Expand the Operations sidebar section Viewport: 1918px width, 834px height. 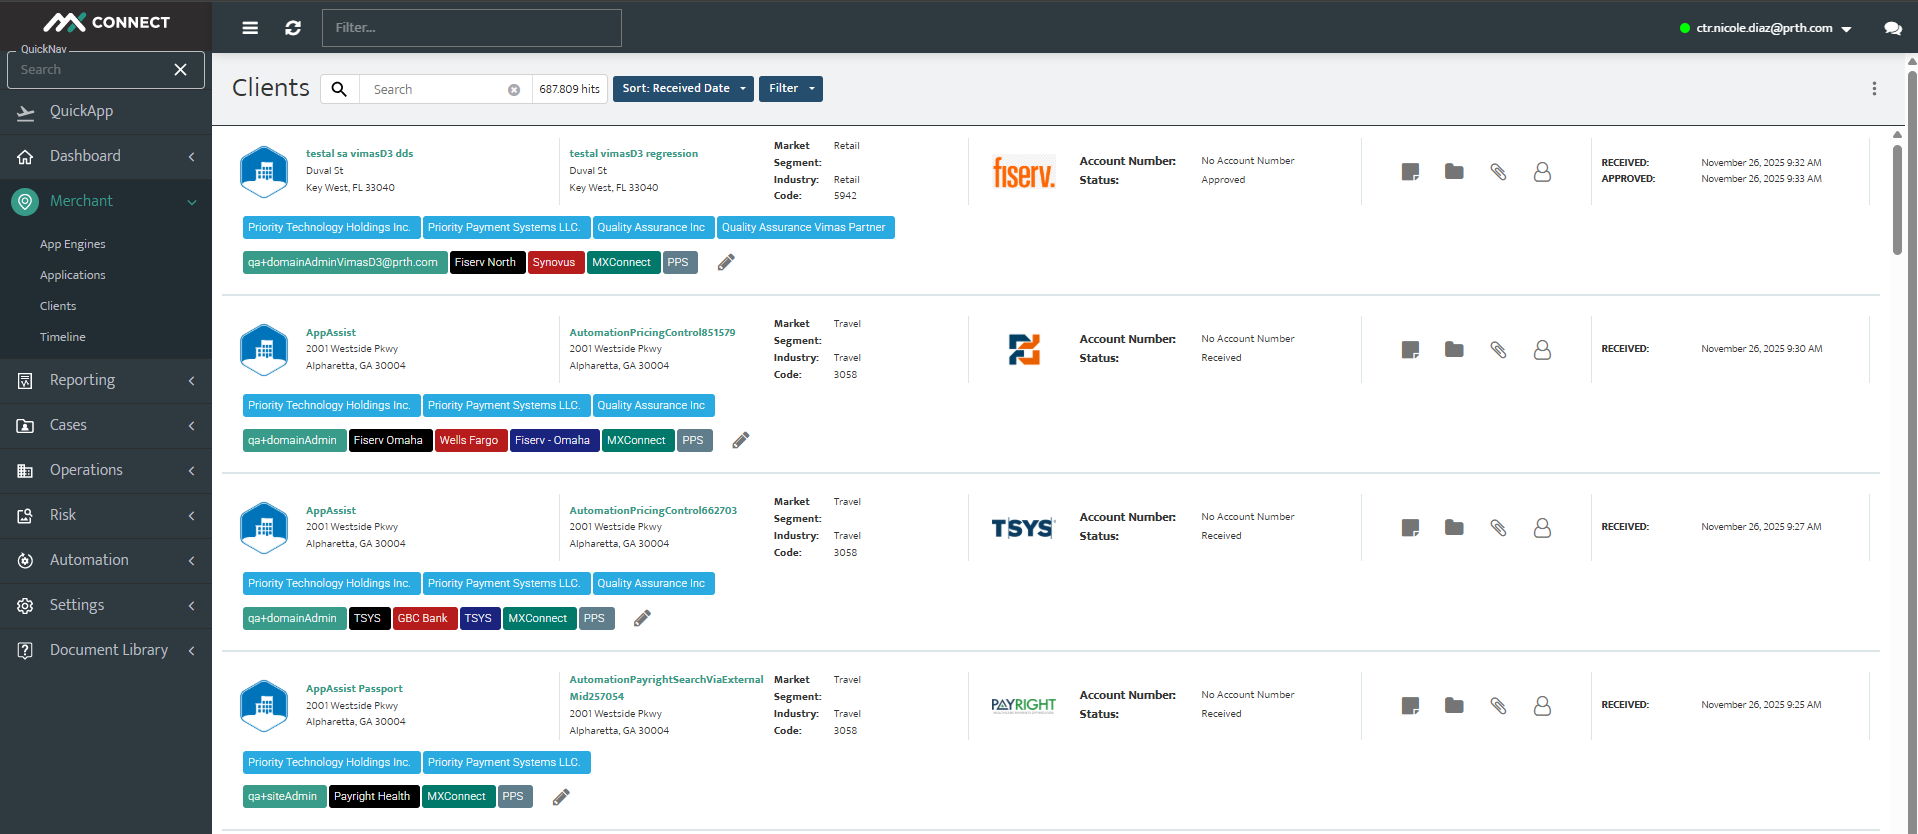106,470
